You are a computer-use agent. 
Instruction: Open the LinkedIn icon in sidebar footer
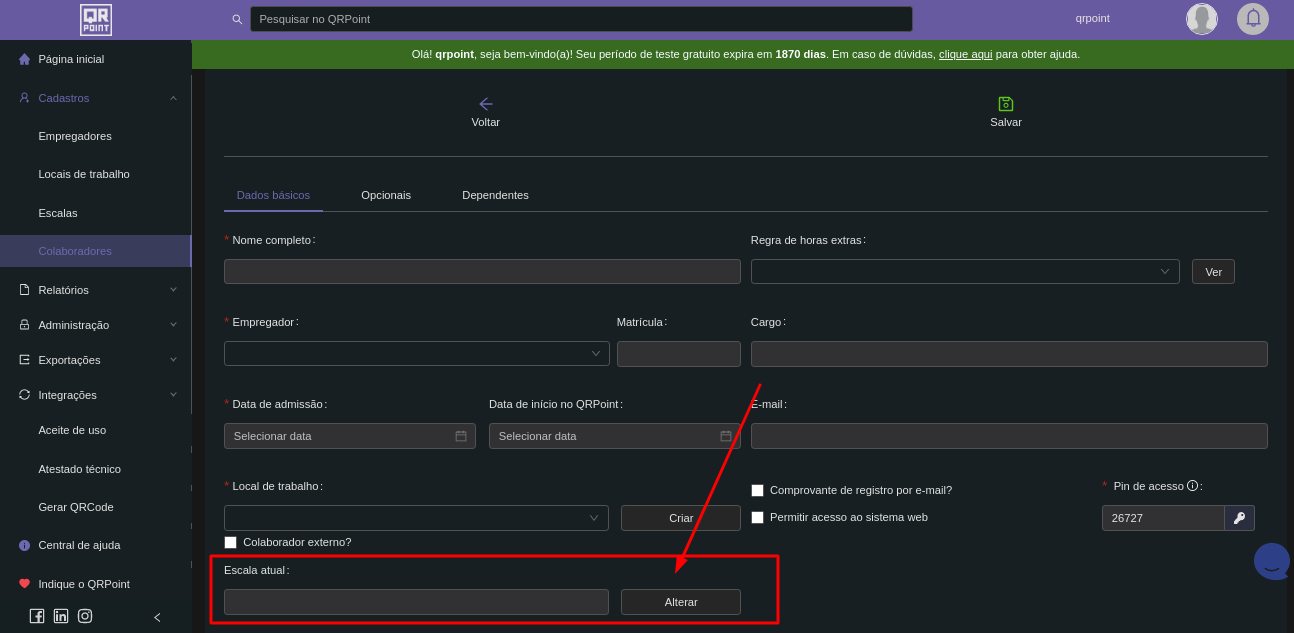coord(61,616)
